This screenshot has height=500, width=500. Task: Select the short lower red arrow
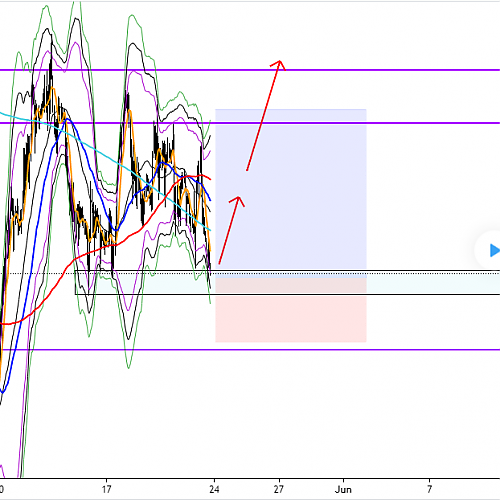[231, 231]
